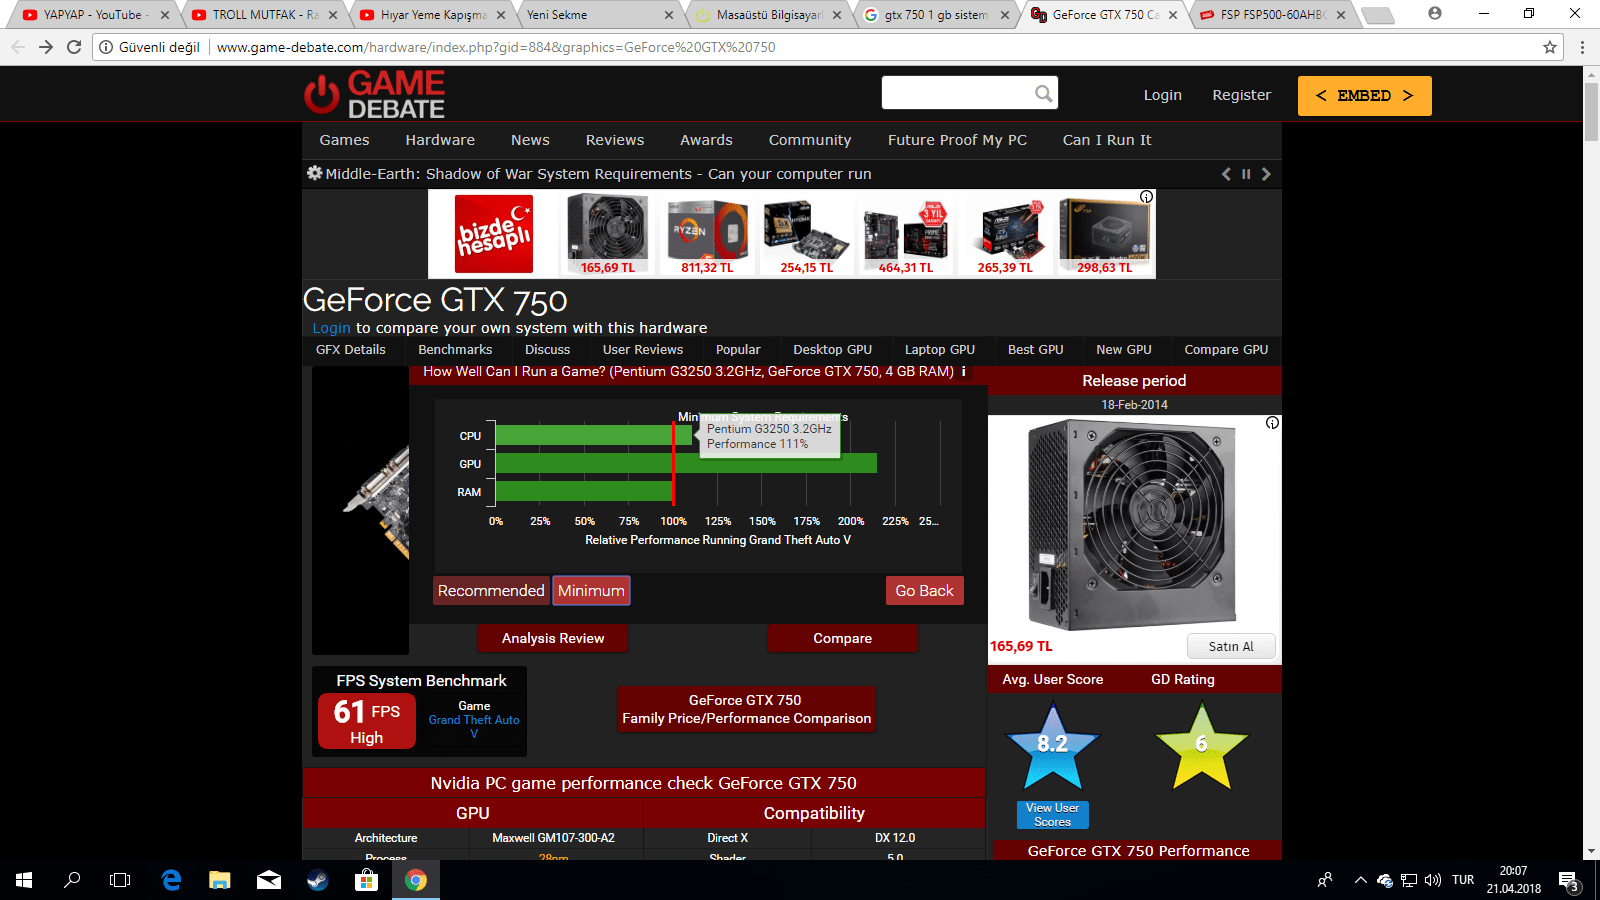This screenshot has width=1600, height=900.
Task: Click the Login link in the header
Action: coord(1162,95)
